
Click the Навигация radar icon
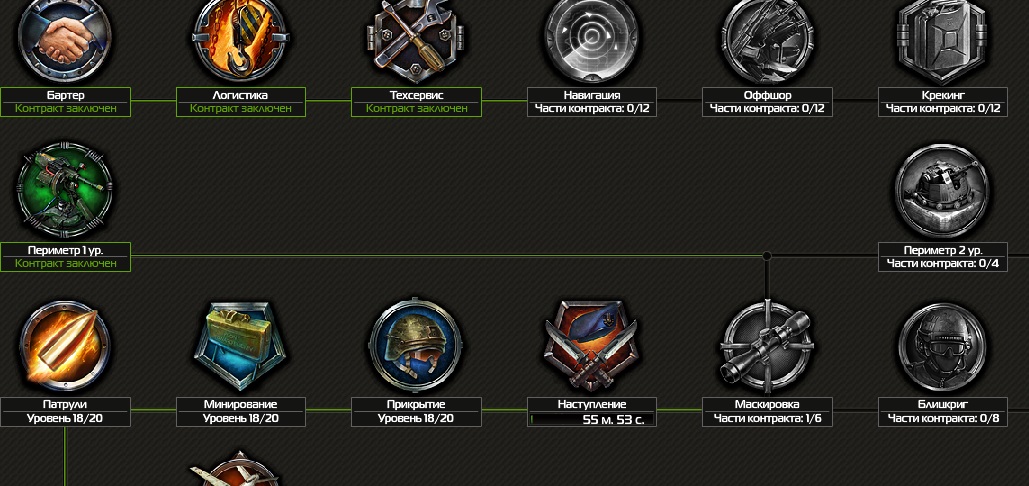pyautogui.click(x=592, y=37)
